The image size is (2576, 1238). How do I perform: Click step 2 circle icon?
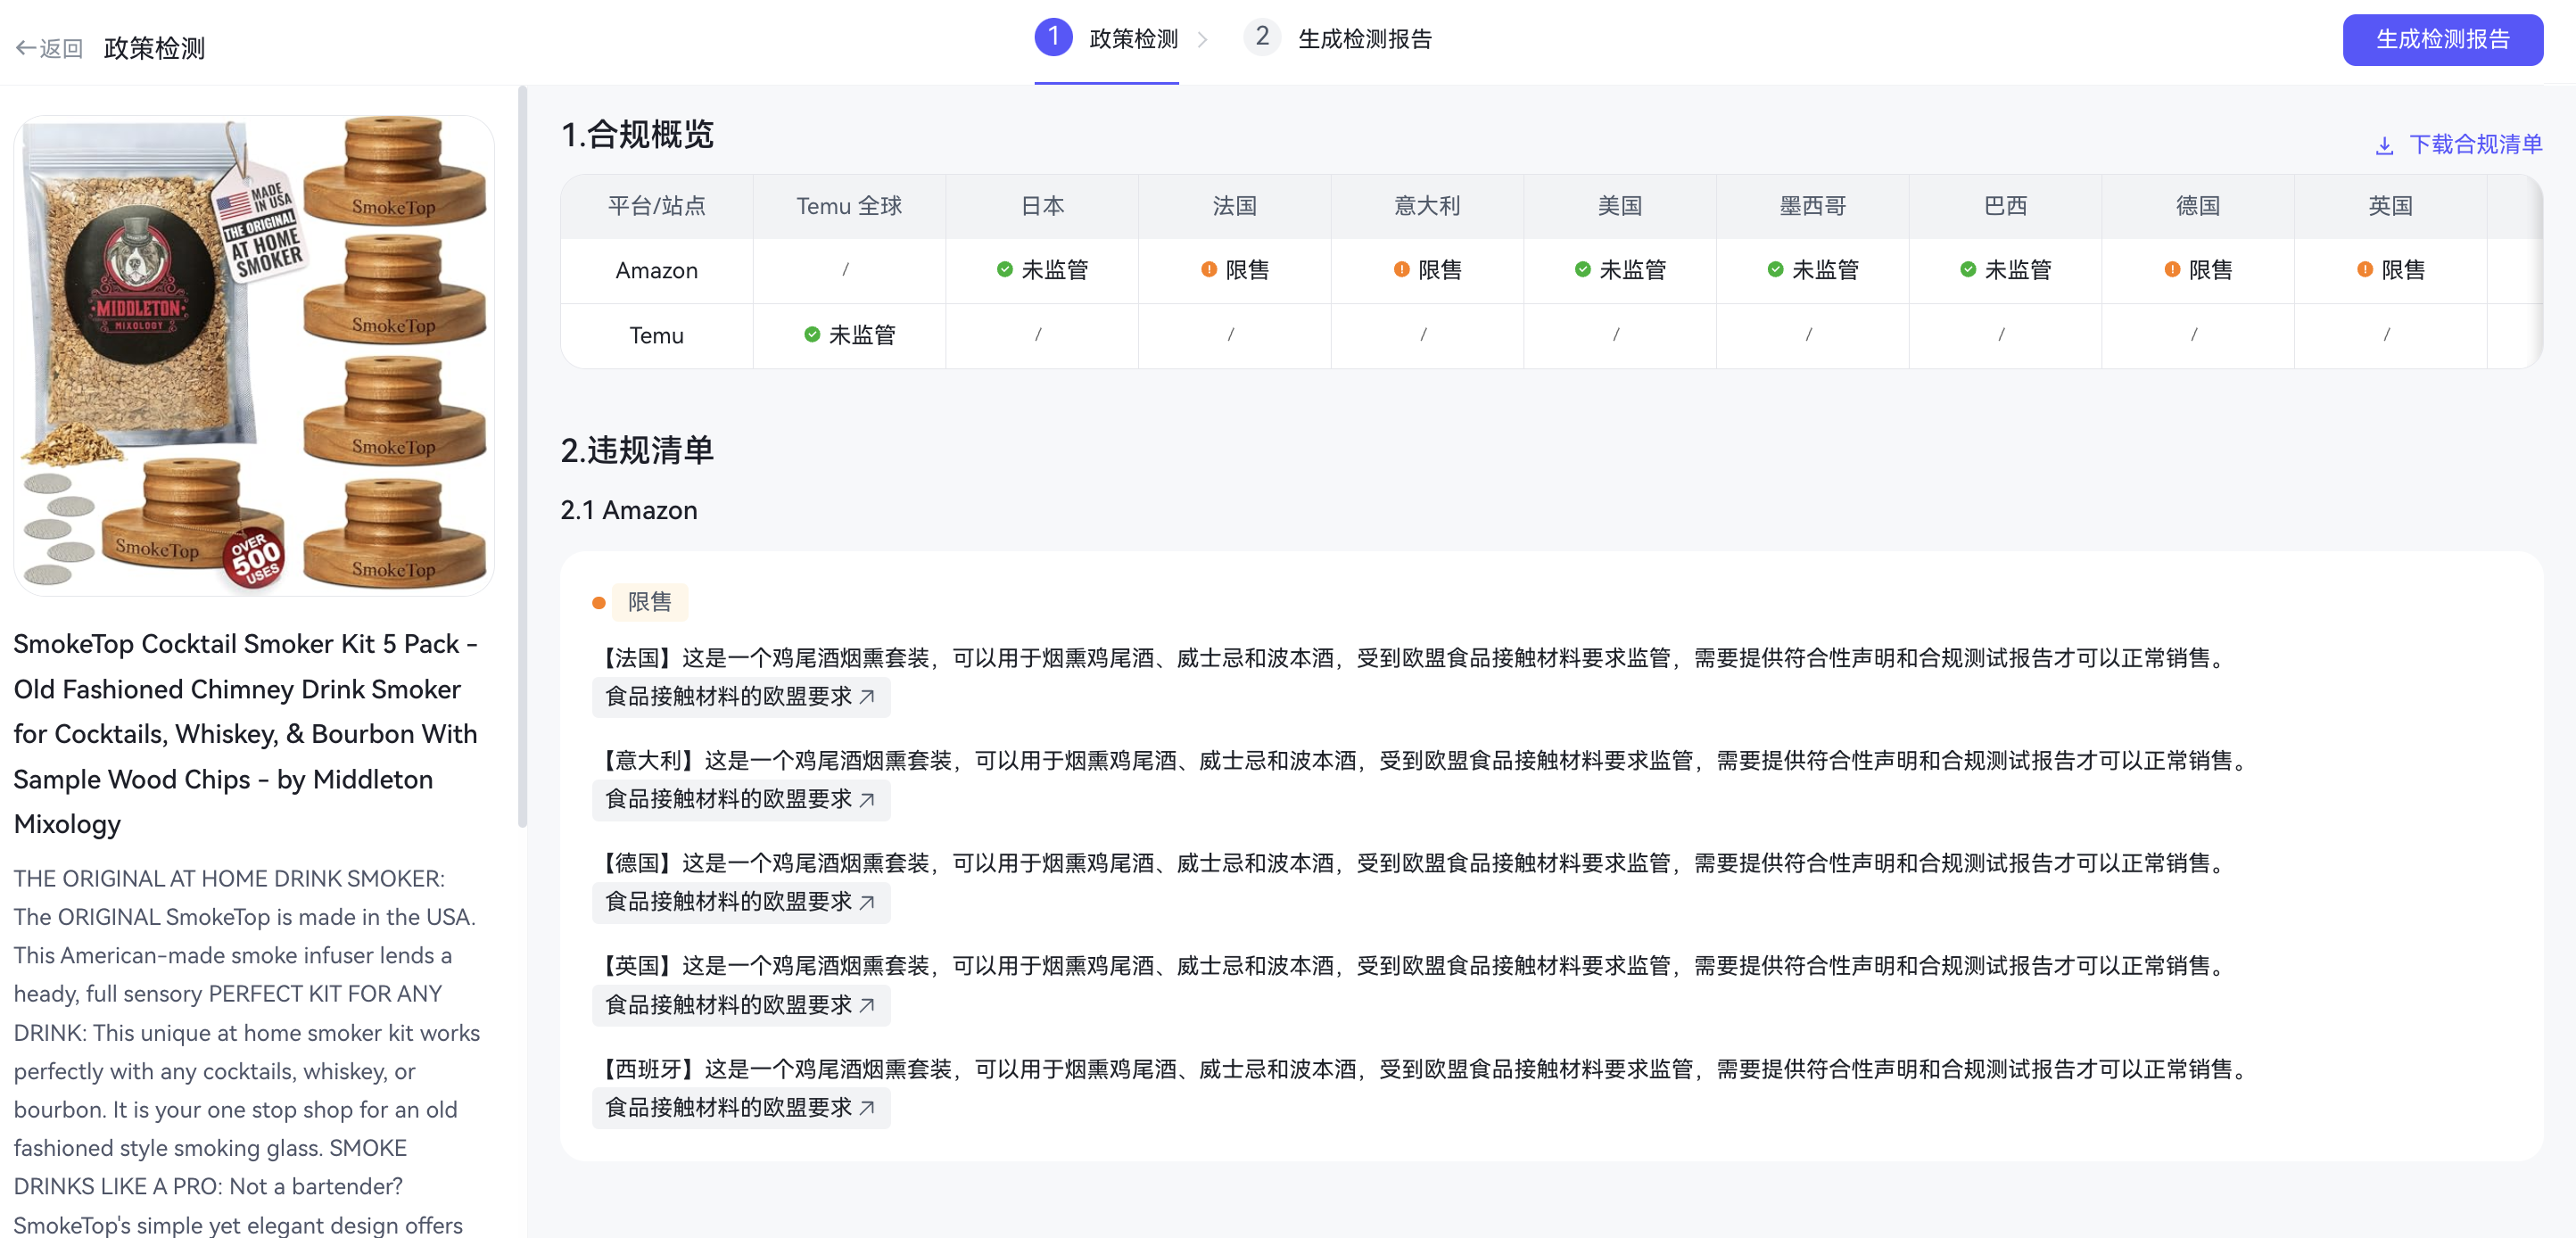[x=1261, y=38]
